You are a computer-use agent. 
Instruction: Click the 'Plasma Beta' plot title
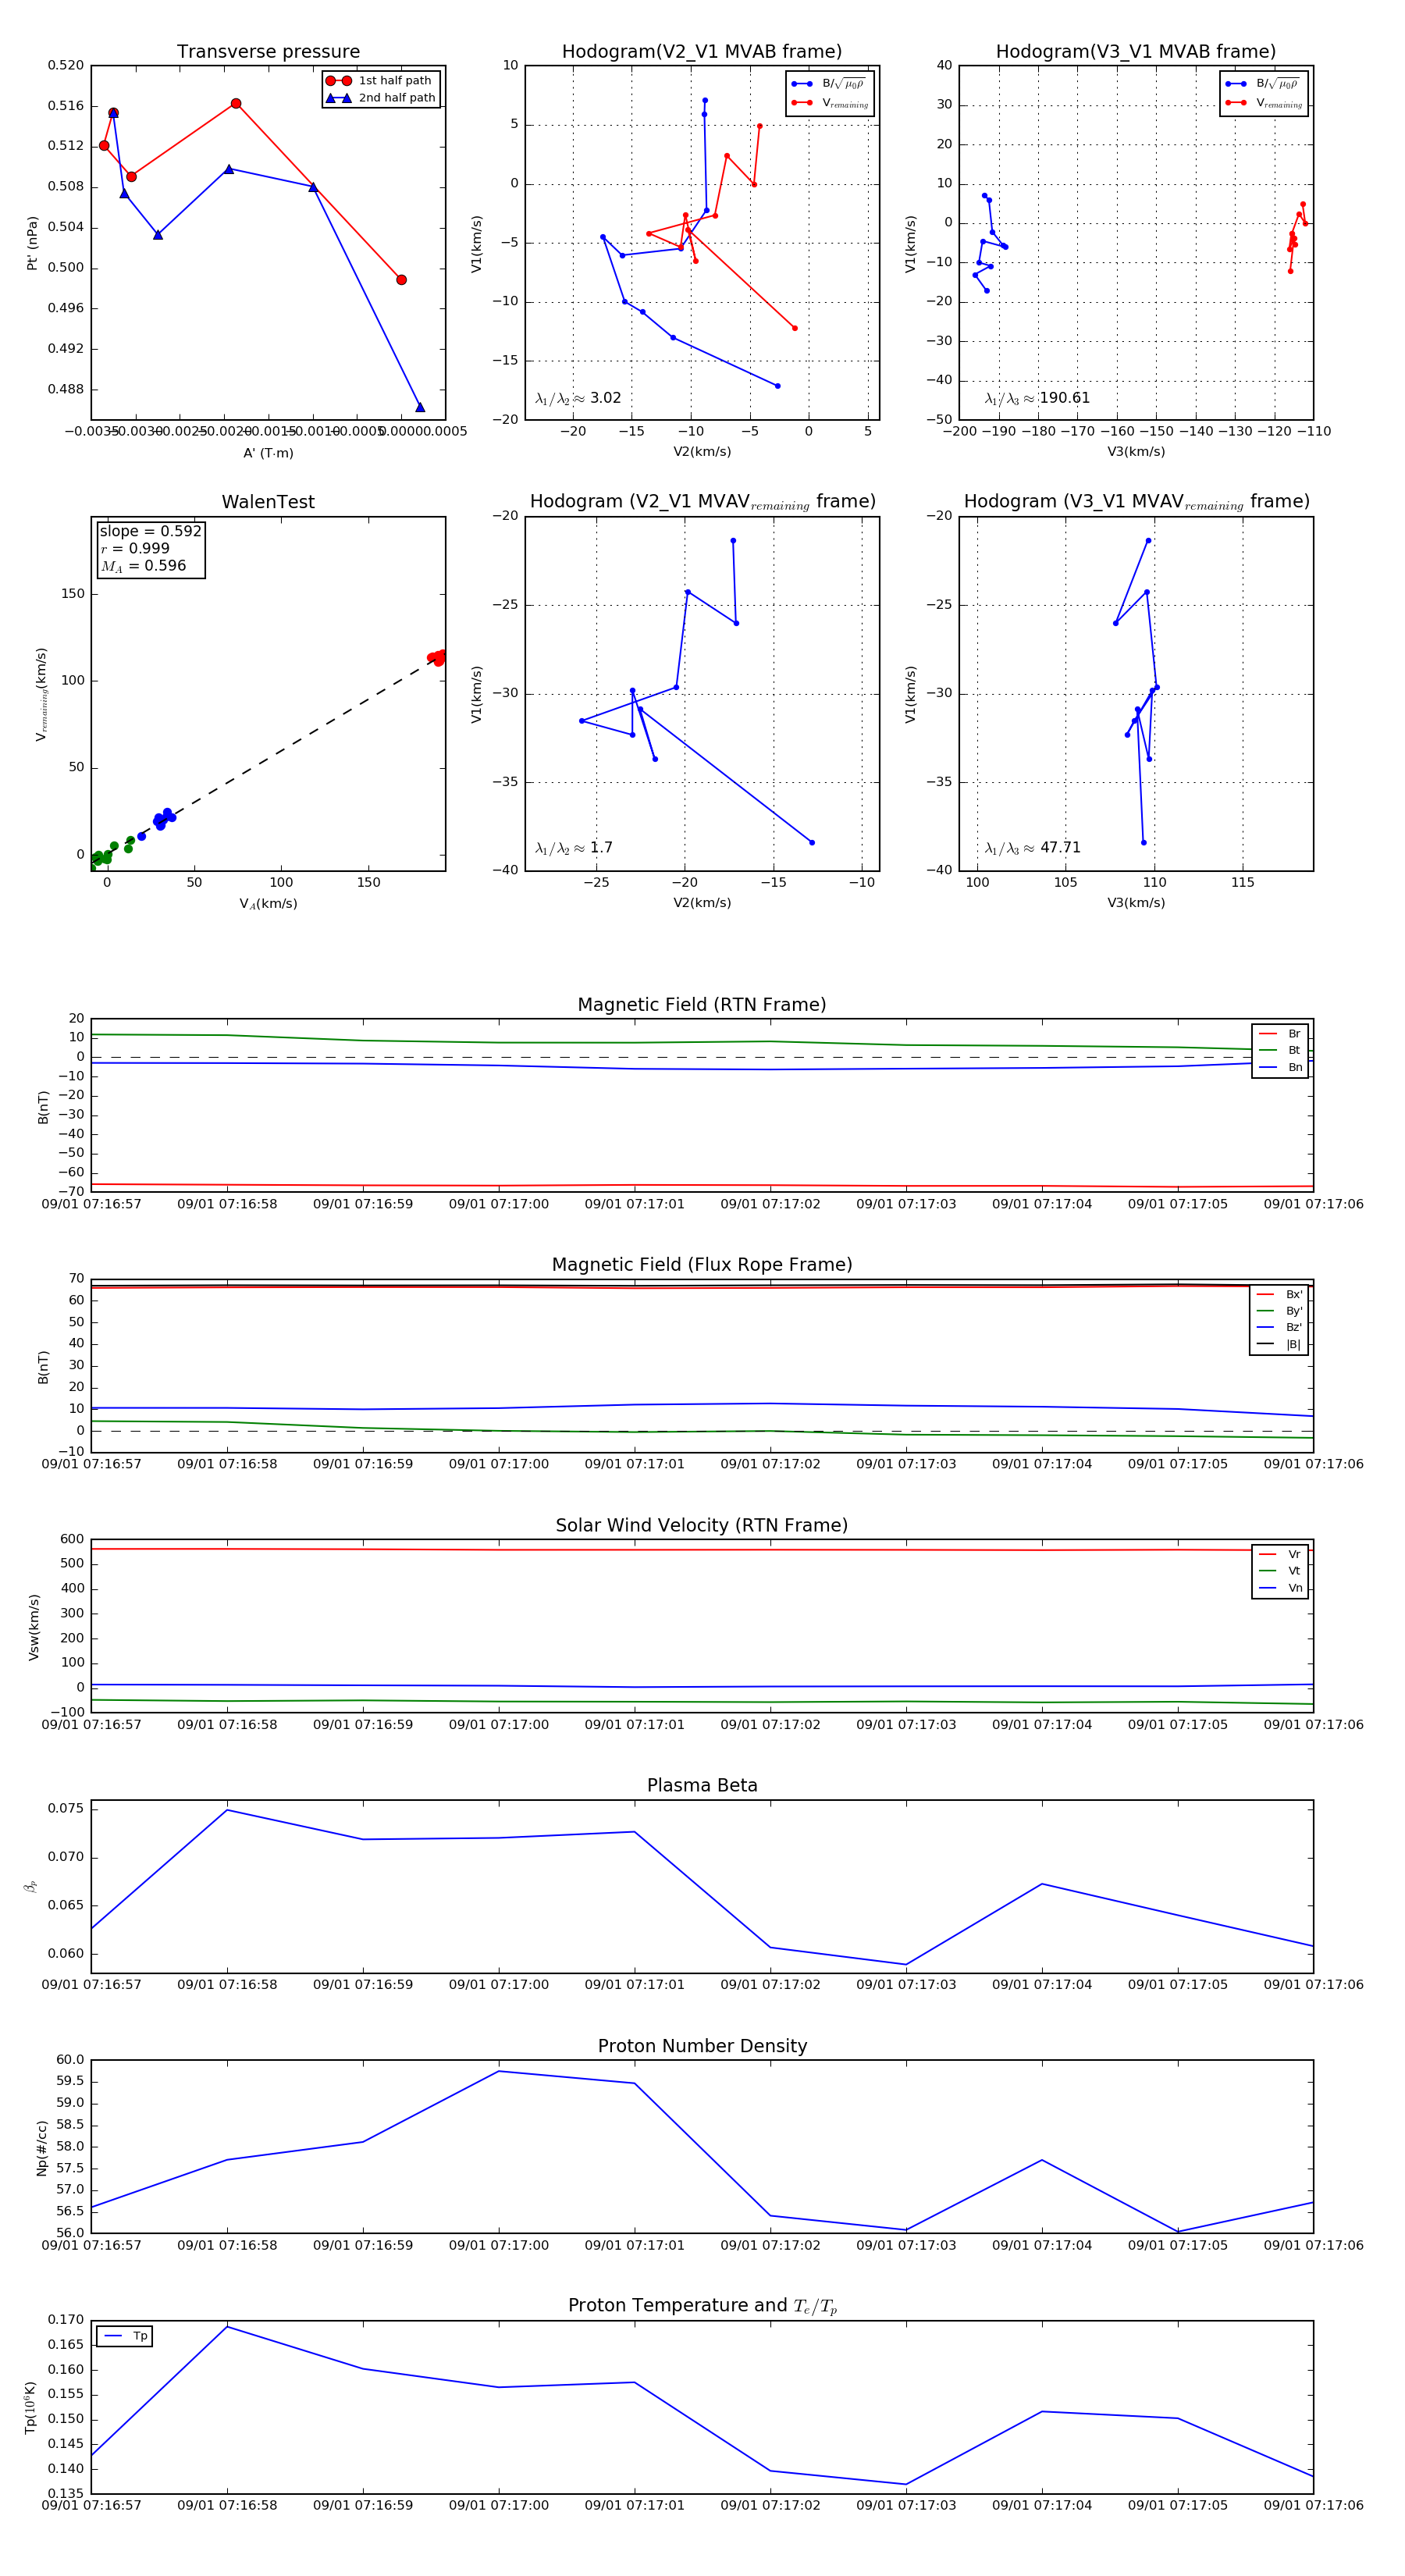click(x=702, y=1785)
